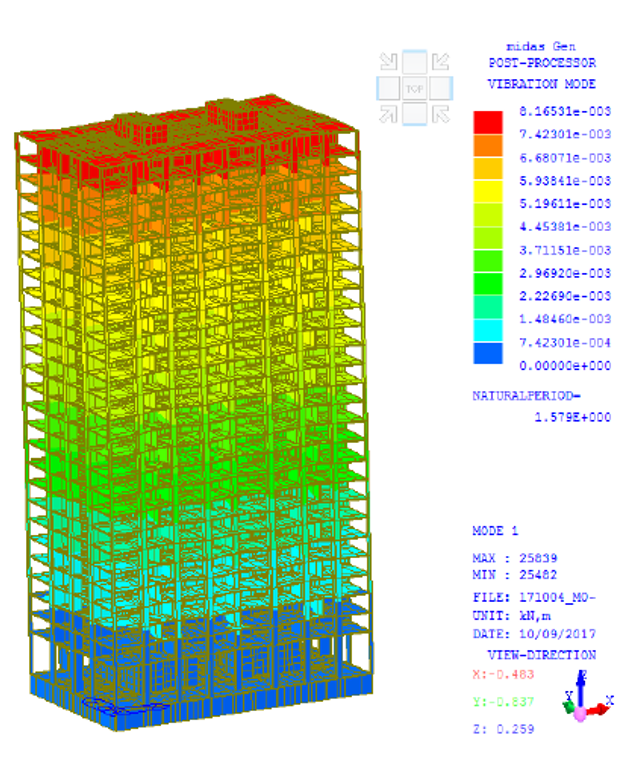
Task: Select the view cube face right of TOP
Action: pos(442,88)
